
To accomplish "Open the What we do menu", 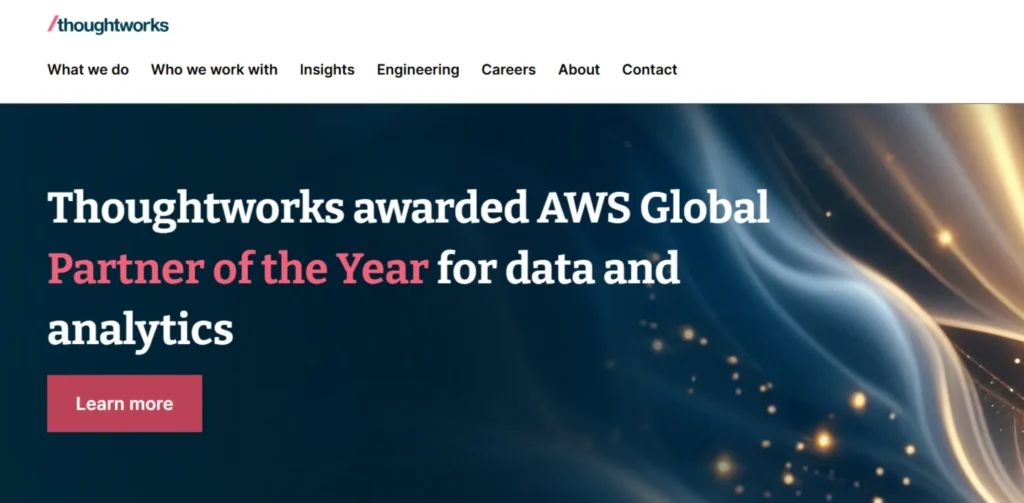I will [88, 70].
